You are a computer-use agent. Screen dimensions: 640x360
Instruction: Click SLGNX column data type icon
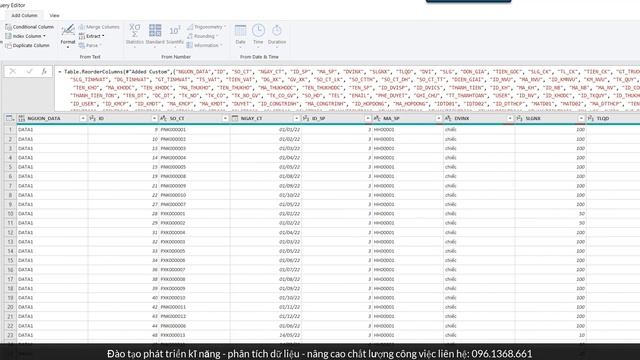pyautogui.click(x=519, y=118)
